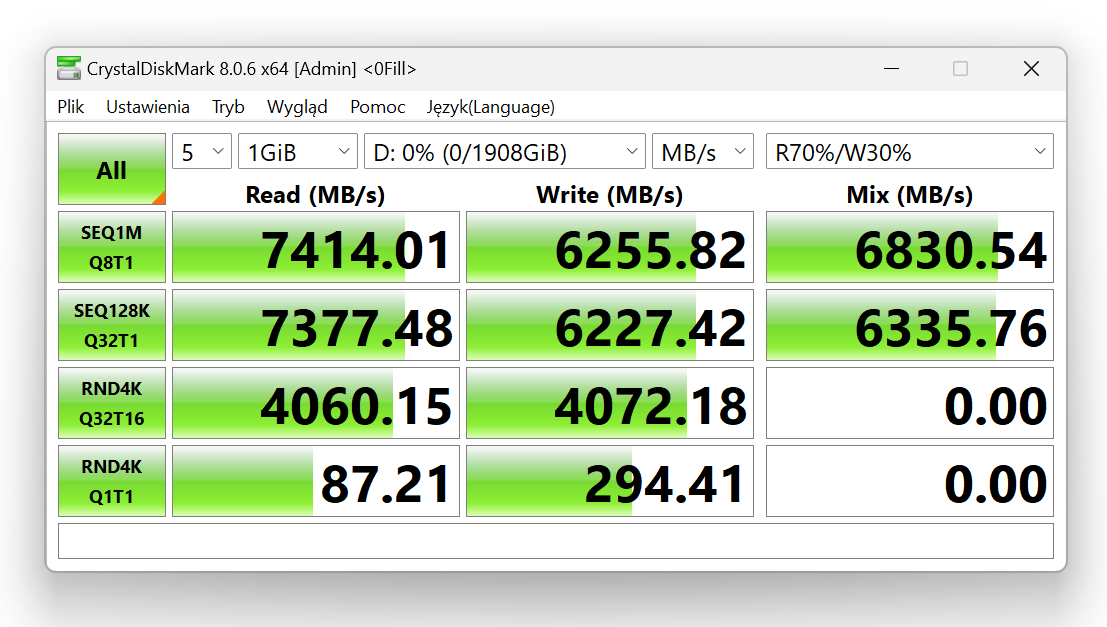Viewport: 1107px width, 627px height.
Task: Open the Pomoc menu
Action: [x=377, y=107]
